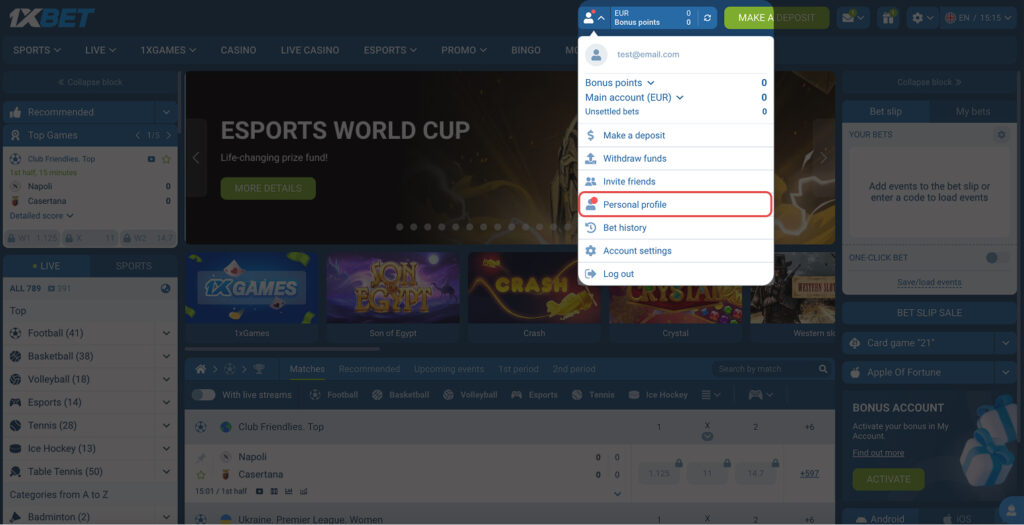Click the search magnifier icon
The height and width of the screenshot is (525, 1024).
pyautogui.click(x=824, y=369)
